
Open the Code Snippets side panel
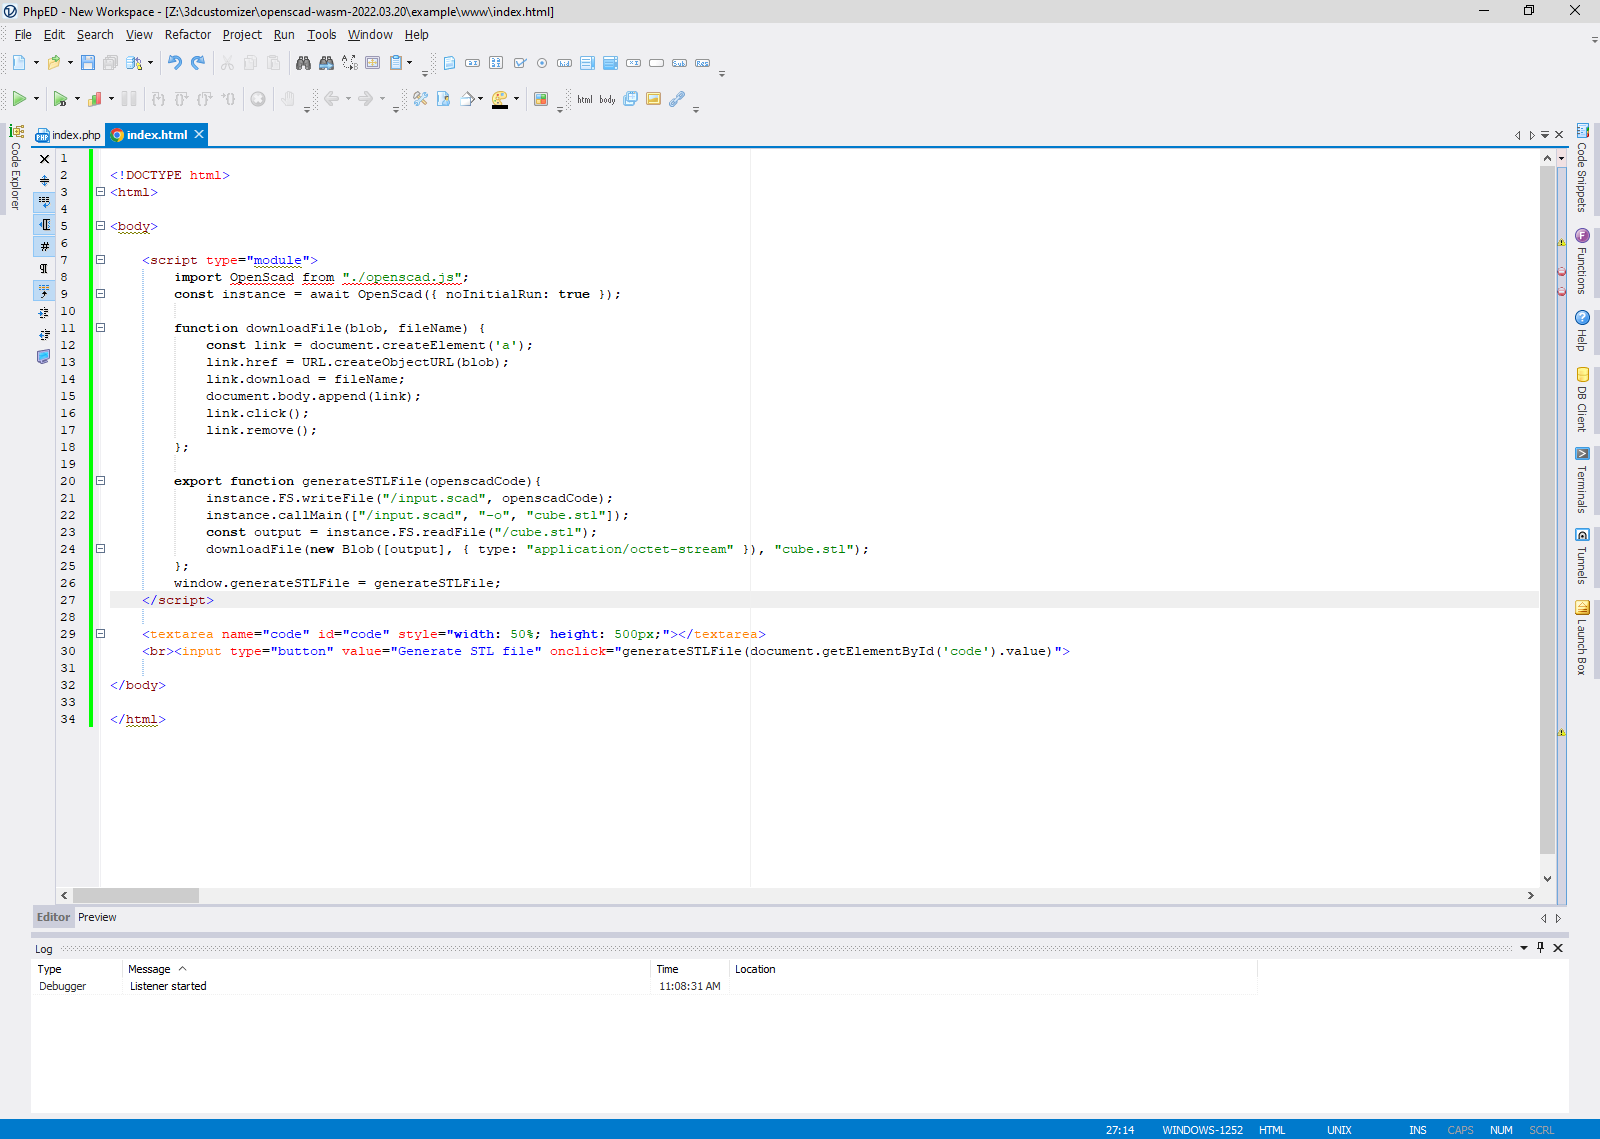pyautogui.click(x=1582, y=168)
